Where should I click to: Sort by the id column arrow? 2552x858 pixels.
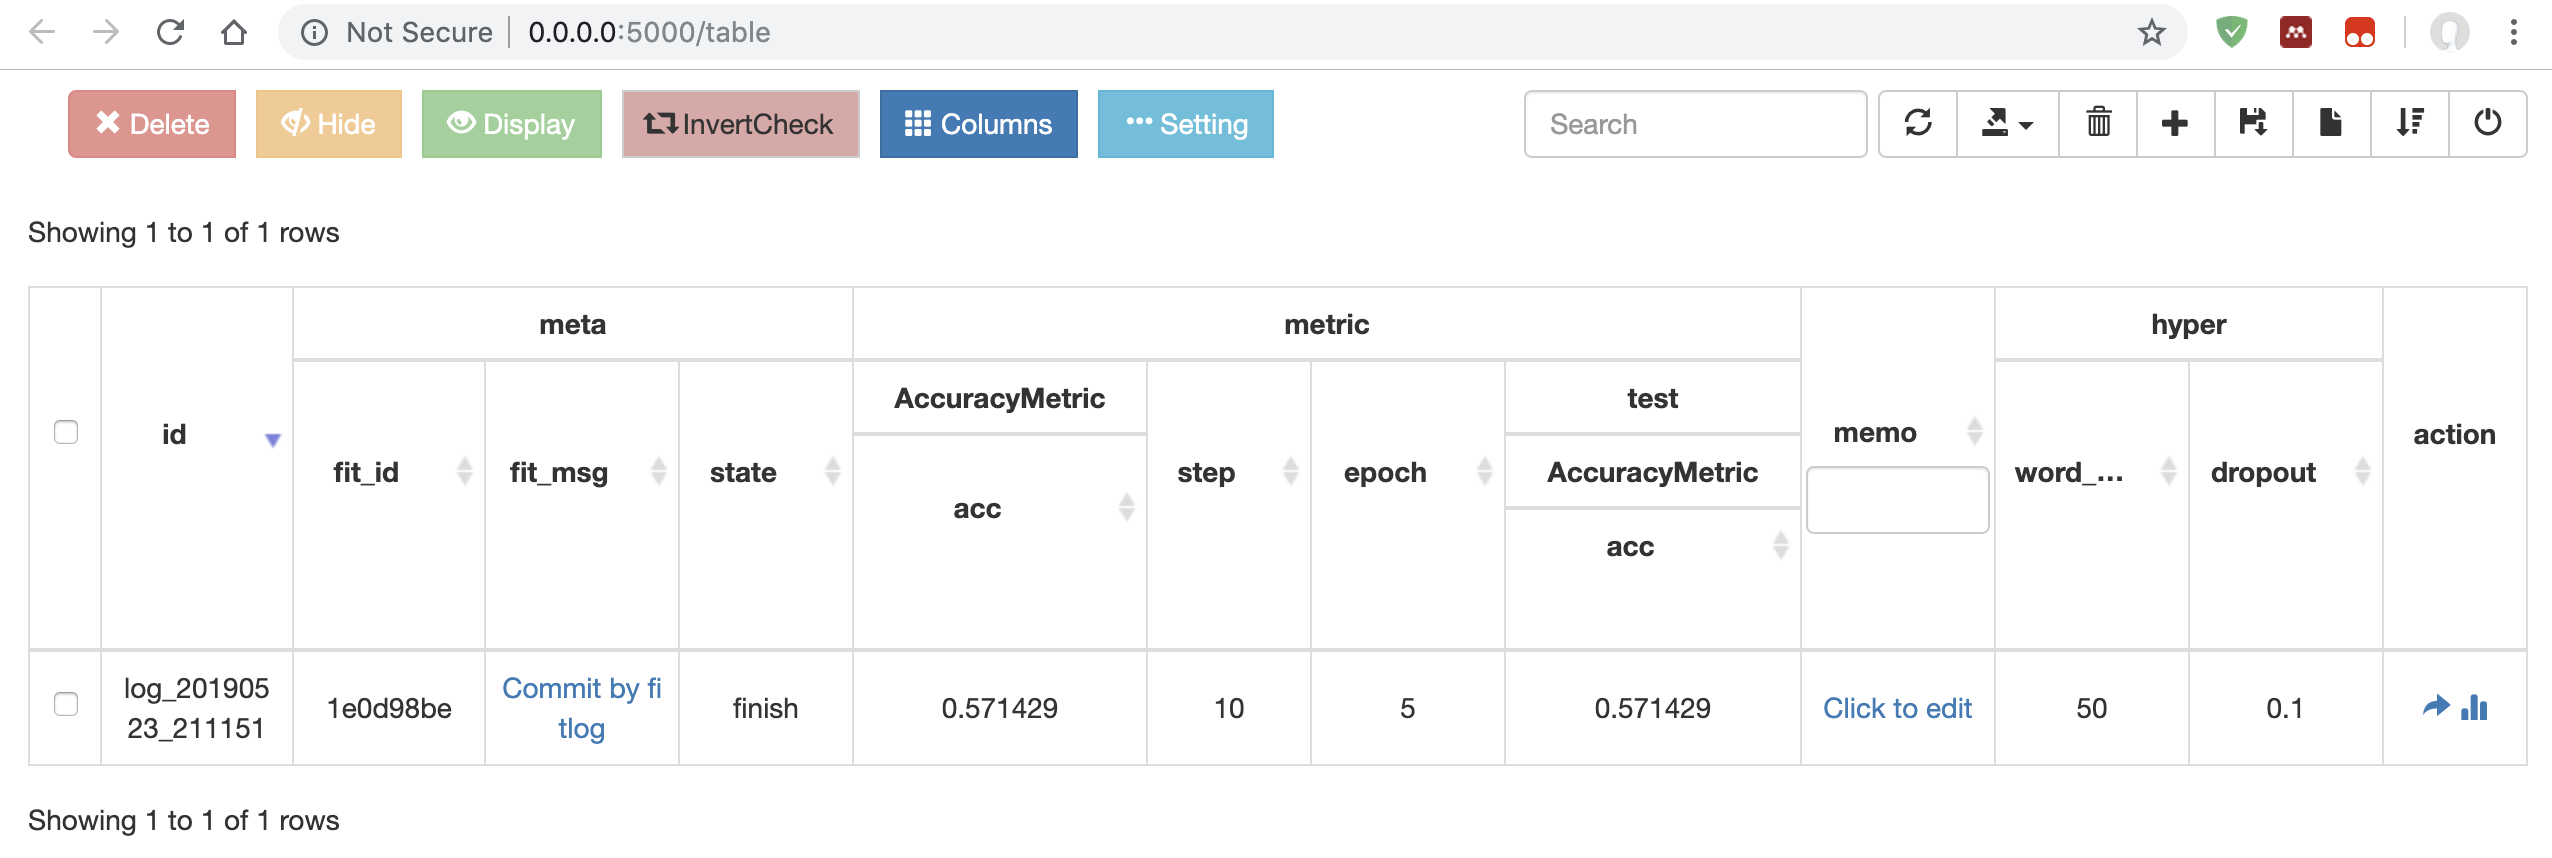pos(272,439)
